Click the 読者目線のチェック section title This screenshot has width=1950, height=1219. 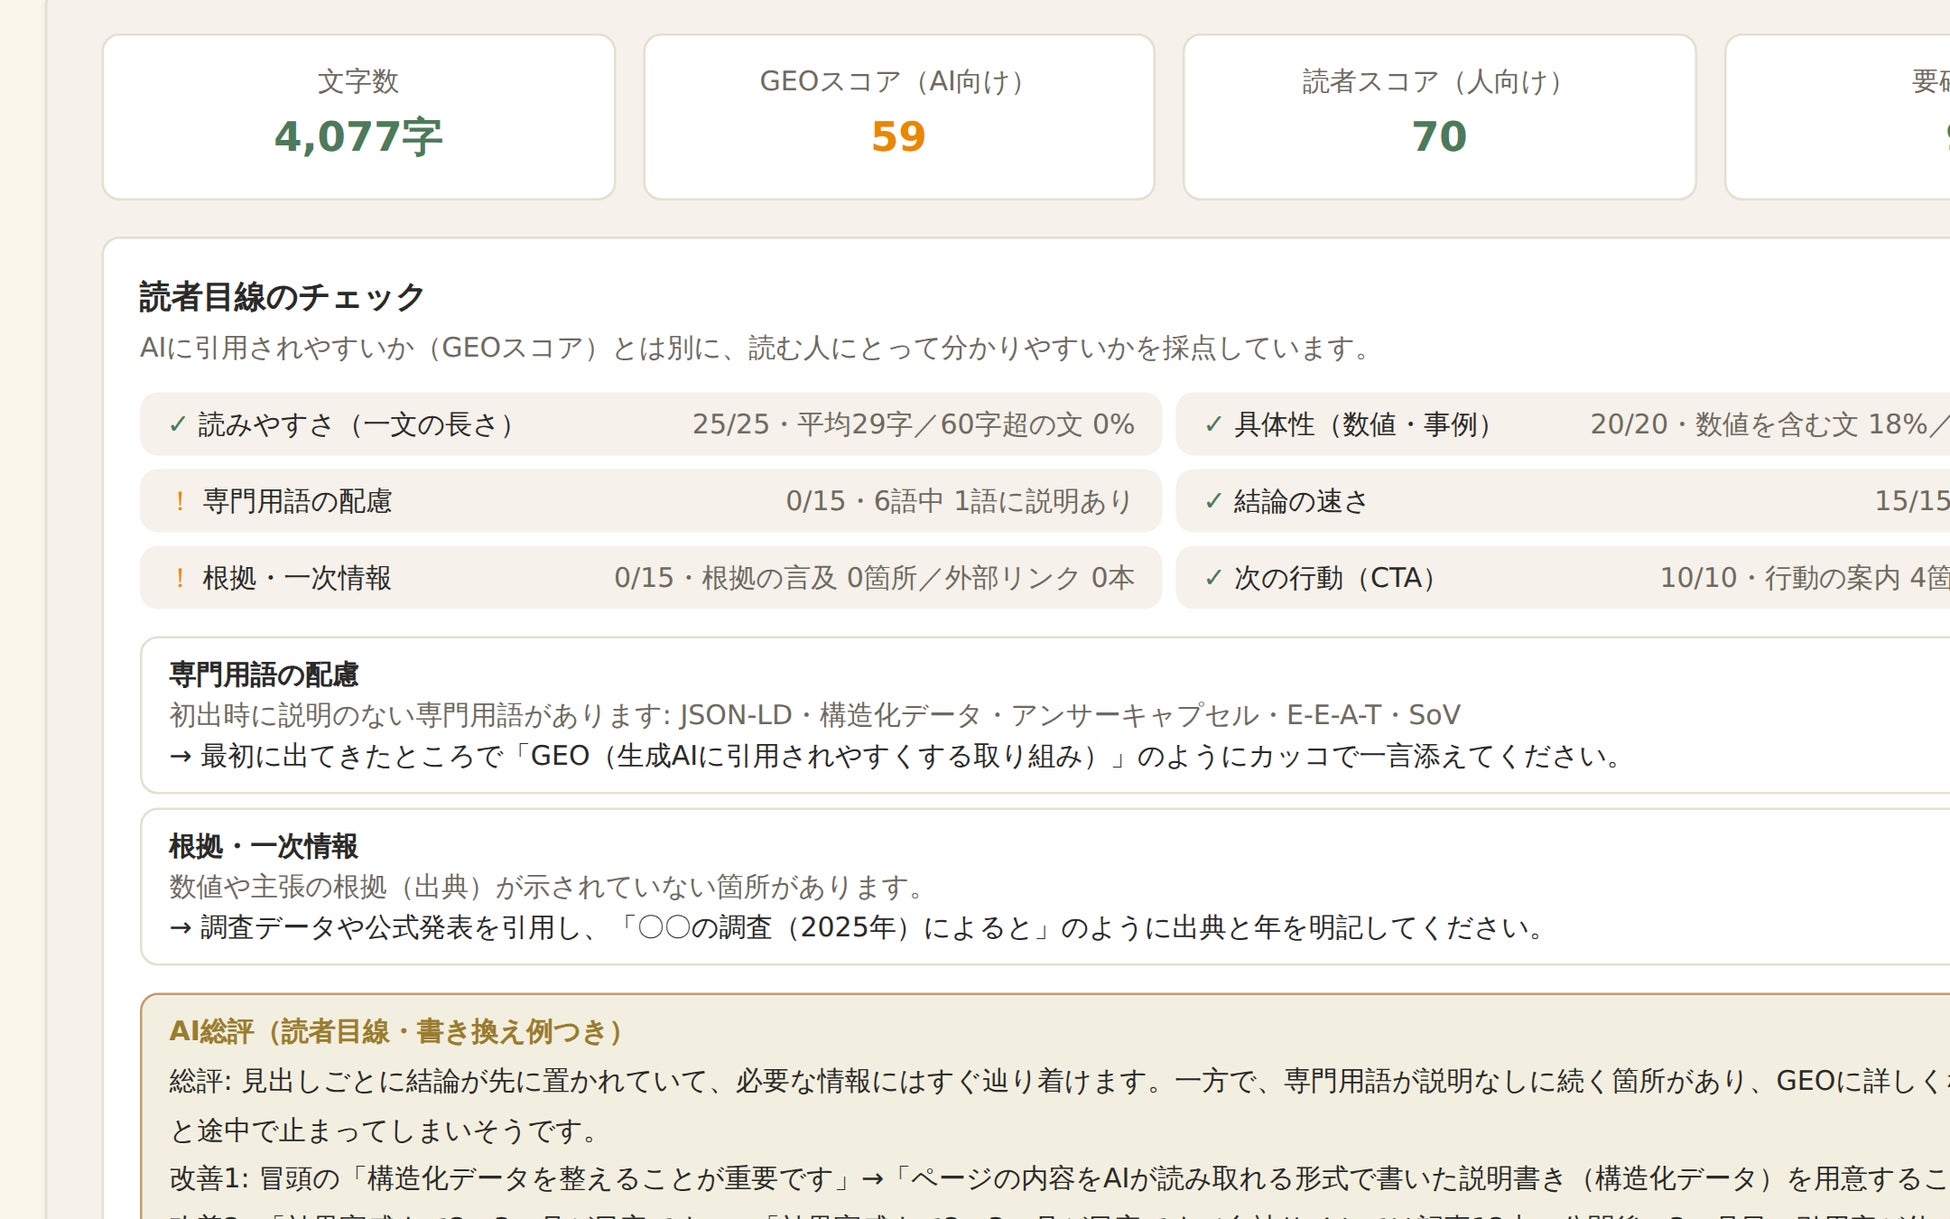(x=282, y=297)
